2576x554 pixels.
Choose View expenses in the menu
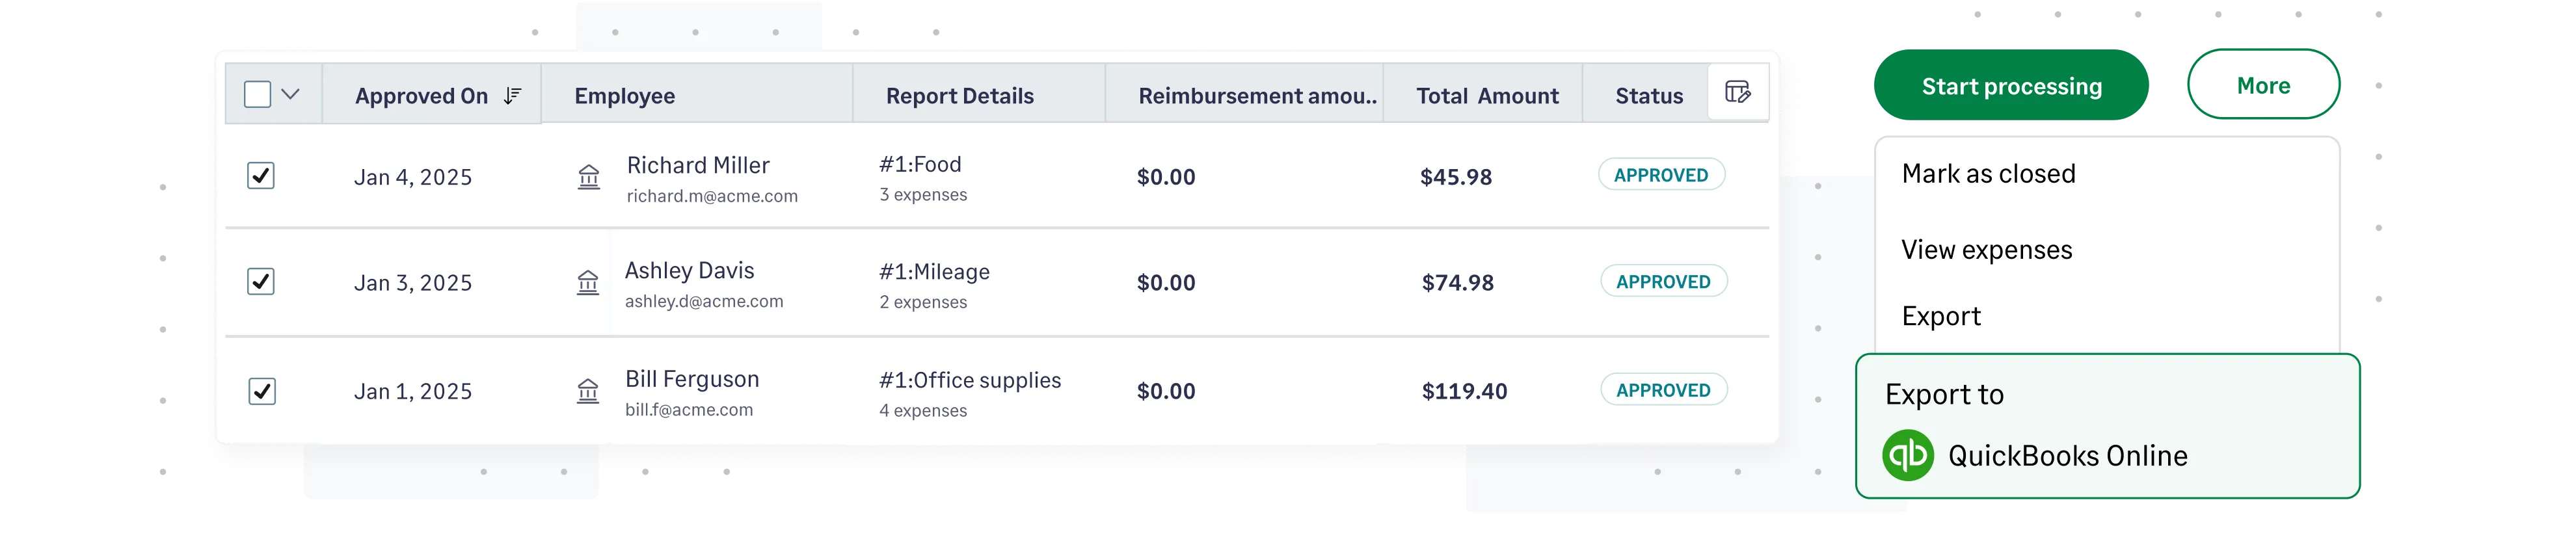1986,249
